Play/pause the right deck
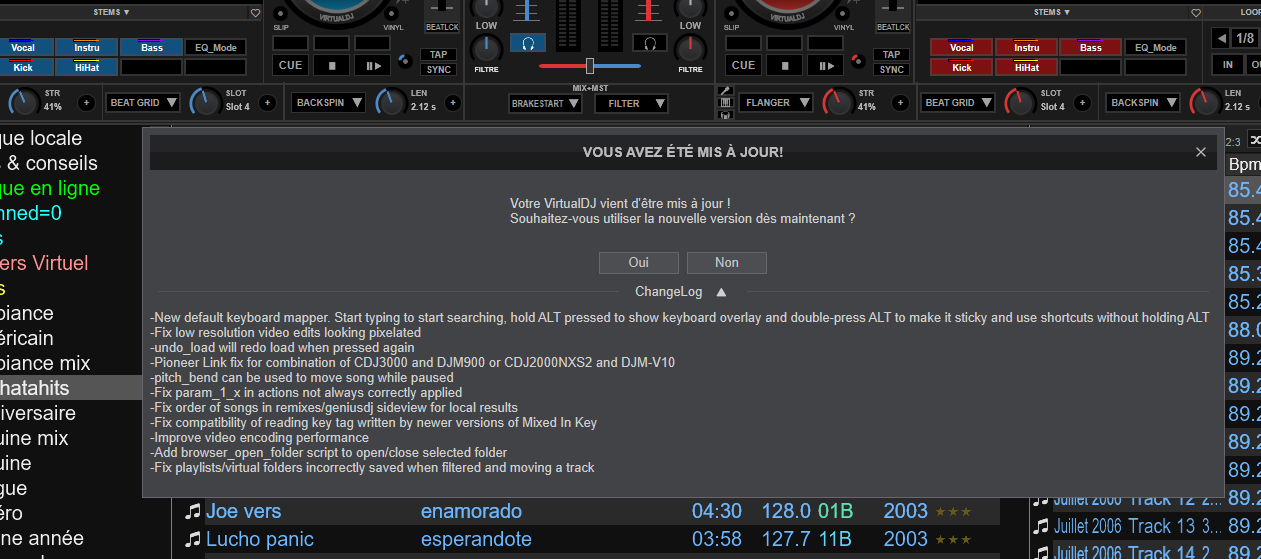 click(825, 65)
